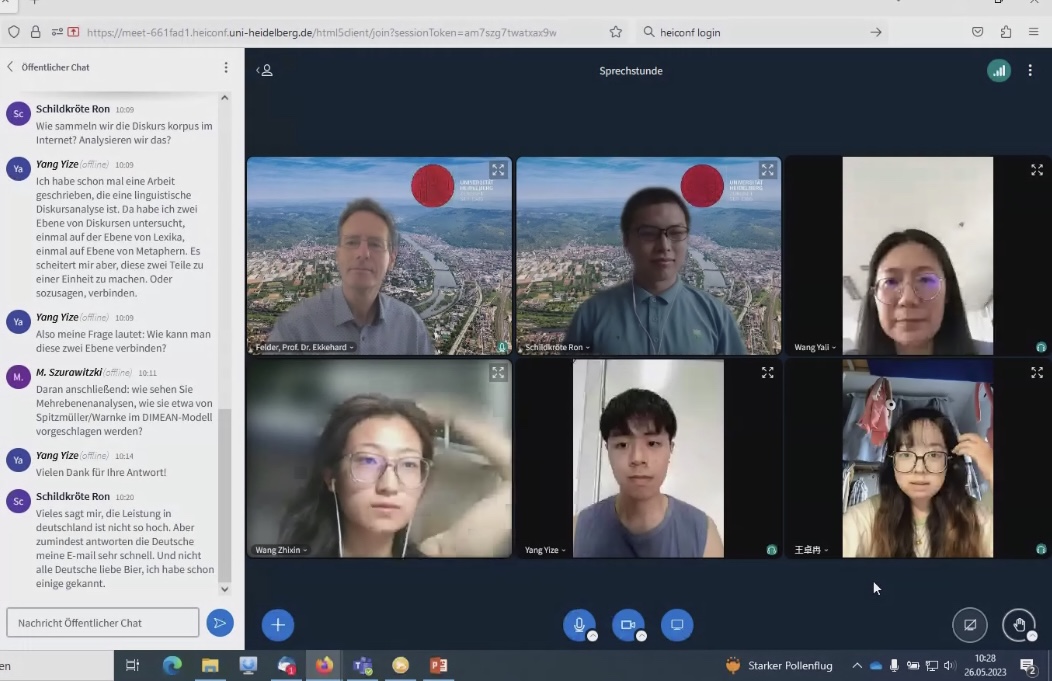Screen dimensions: 1052x681
Task: Toggle the screen share button
Action: pos(677,625)
